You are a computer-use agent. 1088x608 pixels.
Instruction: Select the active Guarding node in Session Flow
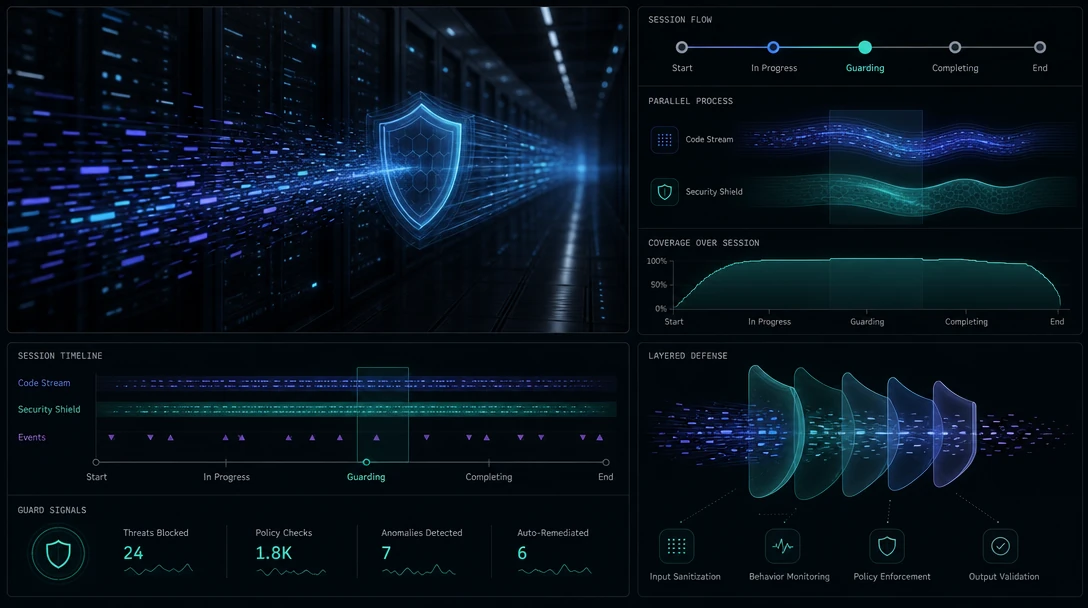click(x=865, y=47)
